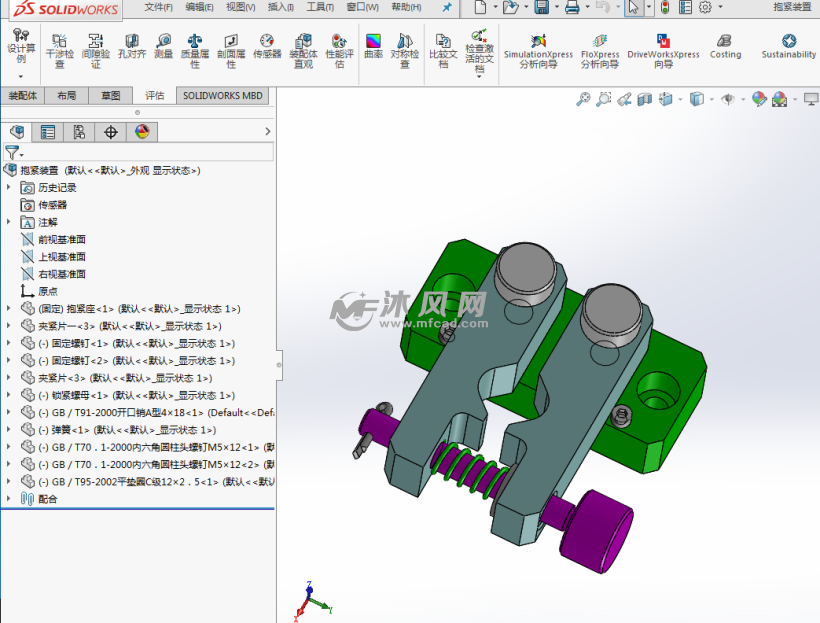Screen dimensions: 820x623
Task: Open the DisplayManager color-ball tab
Action: click(x=141, y=132)
